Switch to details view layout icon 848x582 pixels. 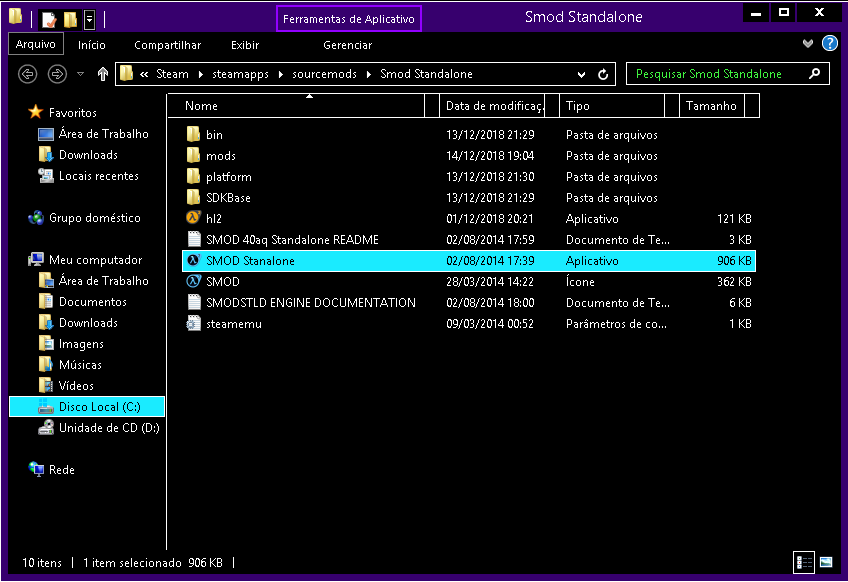point(804,563)
